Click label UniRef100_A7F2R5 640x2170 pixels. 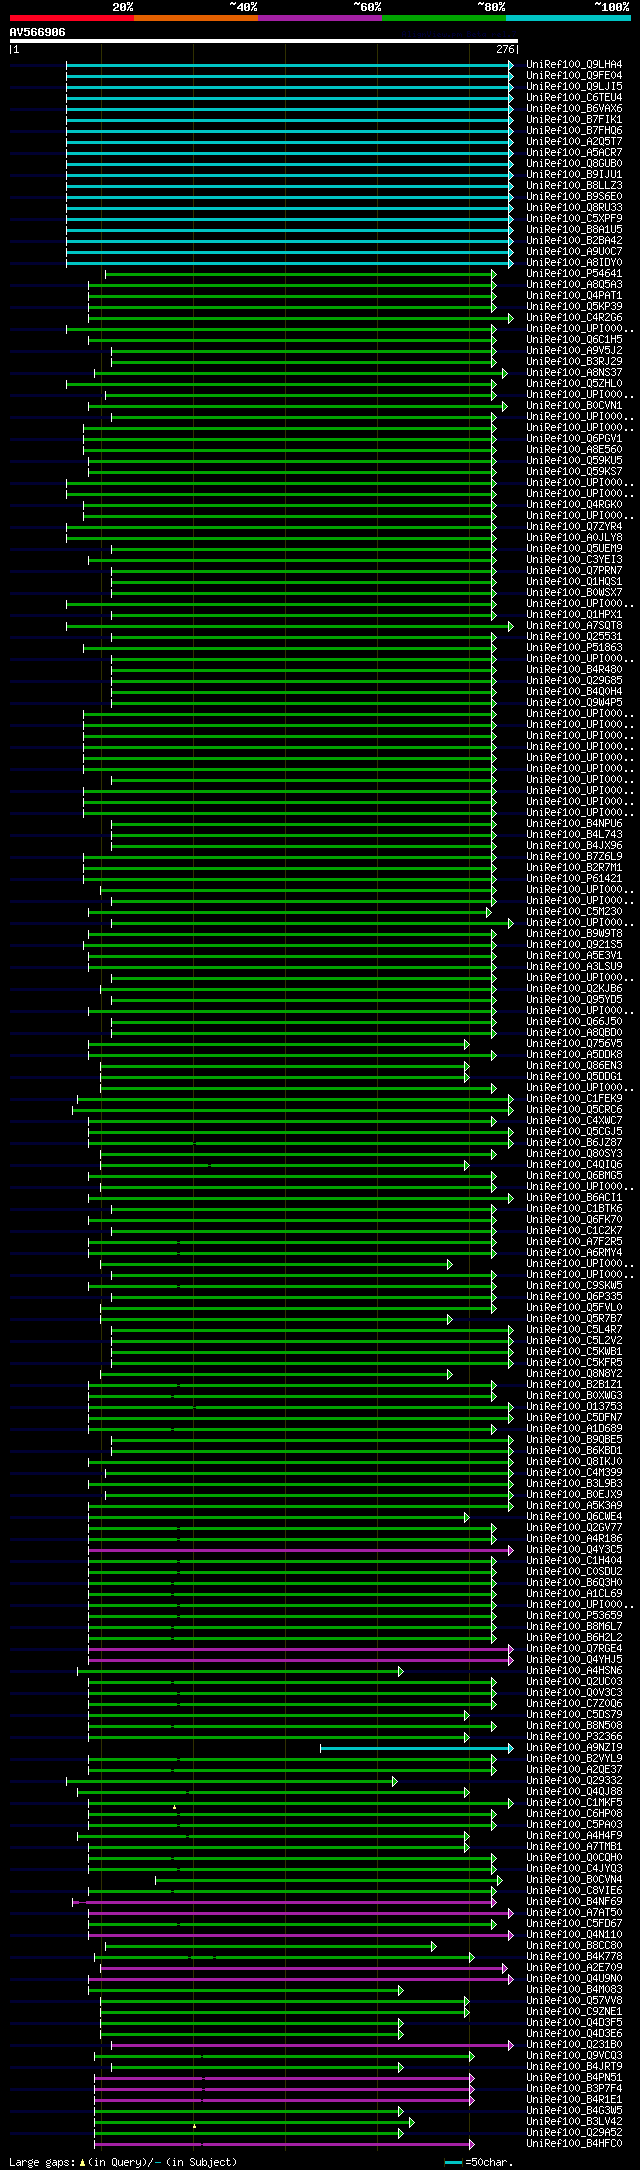click(x=574, y=1242)
